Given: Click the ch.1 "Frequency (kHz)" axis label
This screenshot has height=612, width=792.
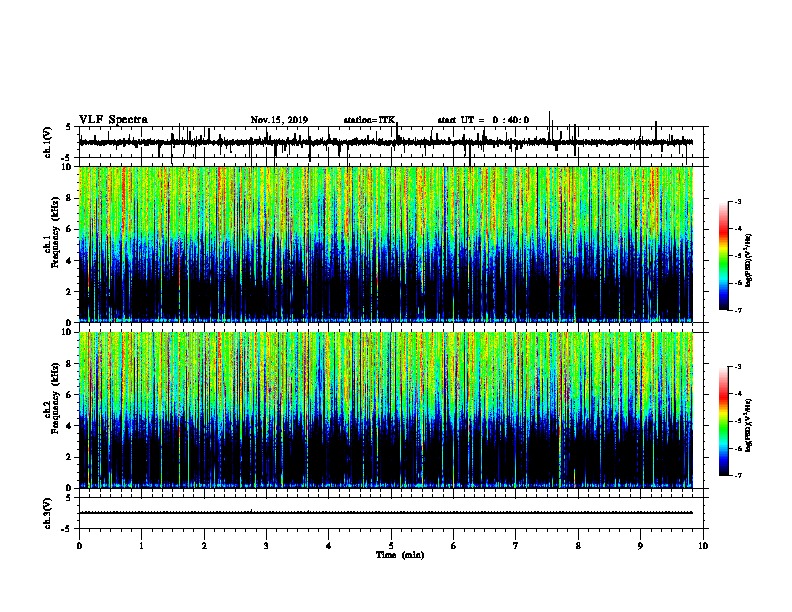Looking at the screenshot, I should click(x=55, y=232).
